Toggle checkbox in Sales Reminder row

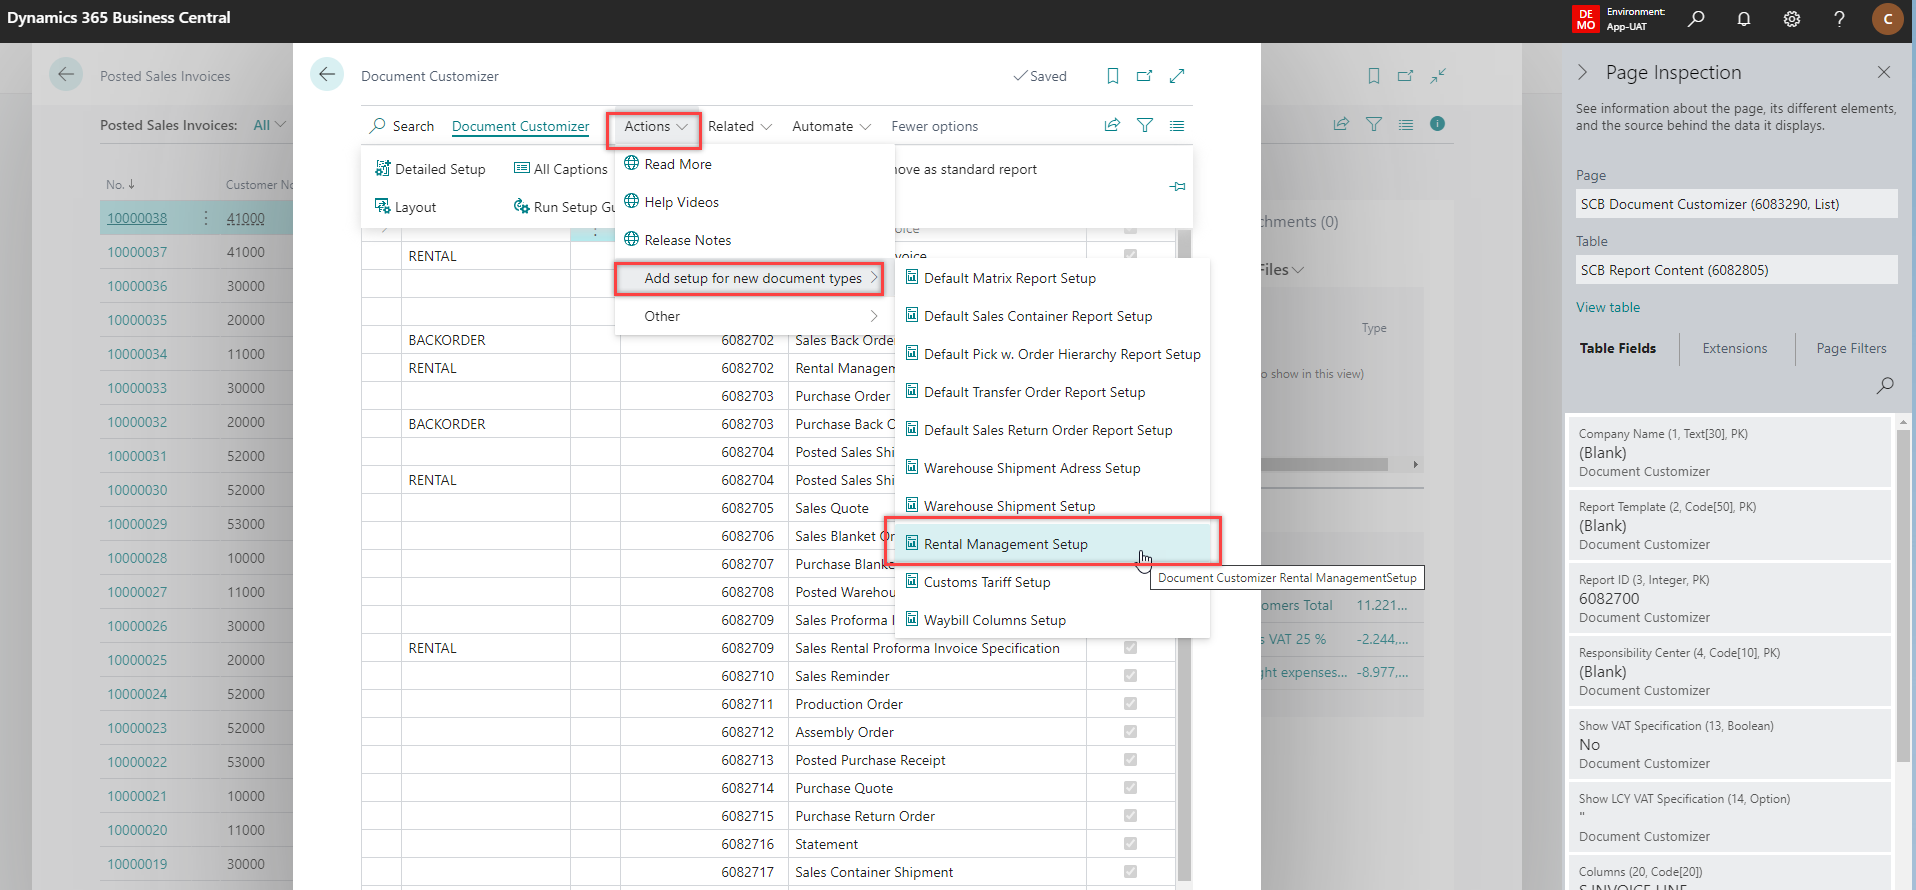click(x=1130, y=676)
